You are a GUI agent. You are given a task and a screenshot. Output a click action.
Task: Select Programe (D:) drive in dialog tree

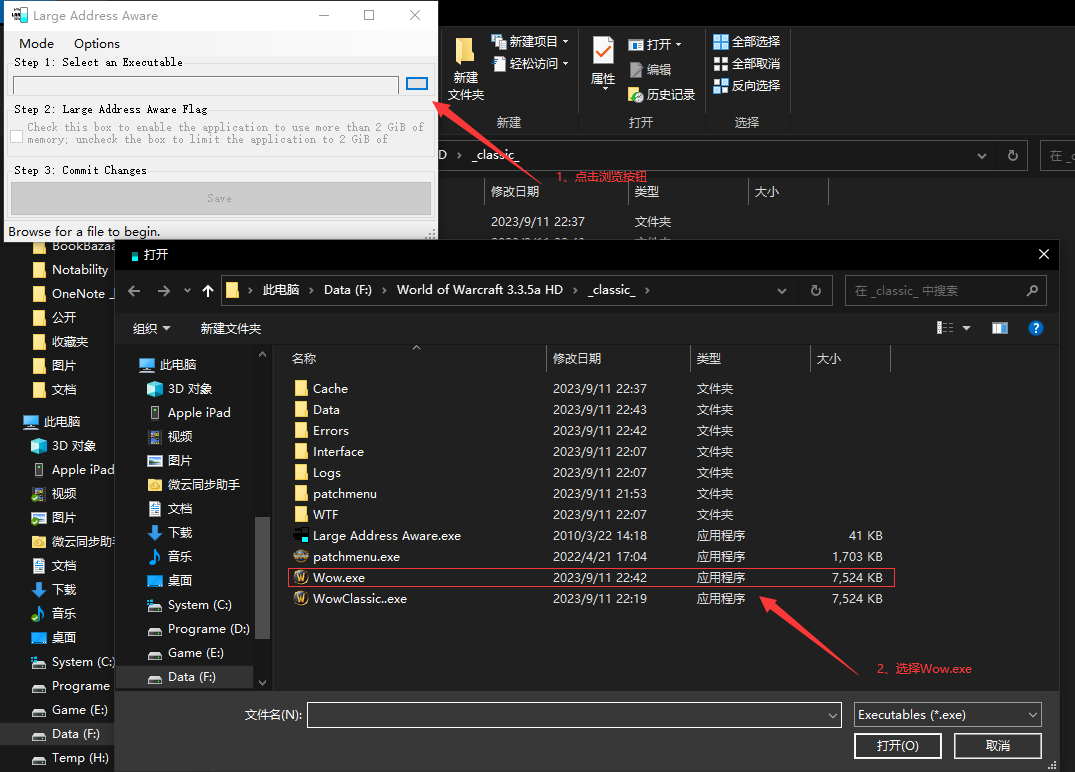click(199, 629)
